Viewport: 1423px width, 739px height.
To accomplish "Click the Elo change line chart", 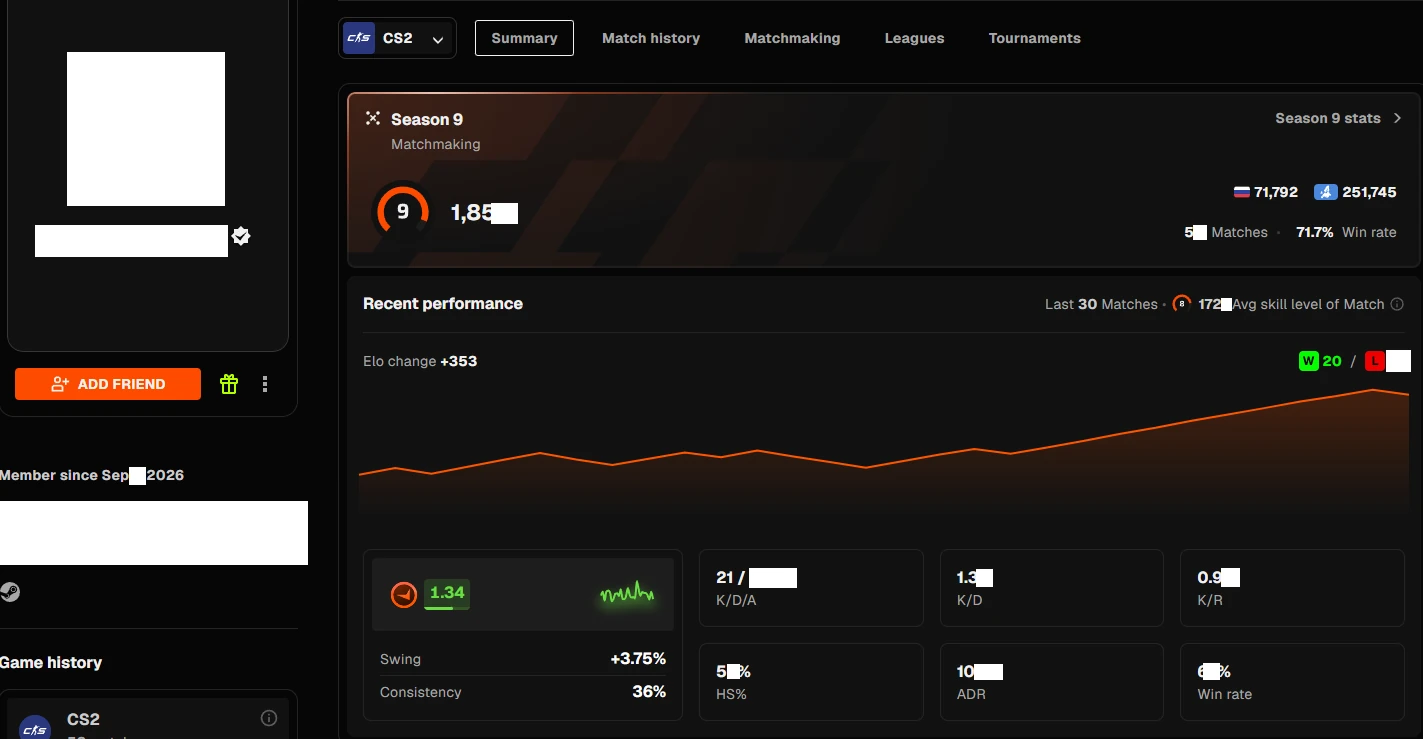I will click(884, 450).
